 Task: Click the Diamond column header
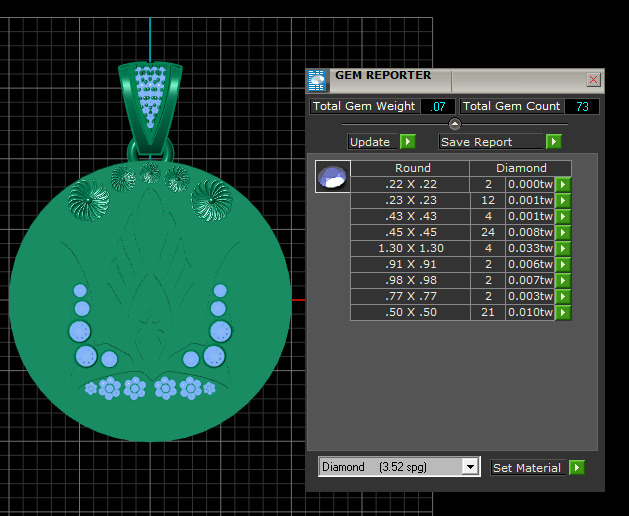(x=521, y=168)
